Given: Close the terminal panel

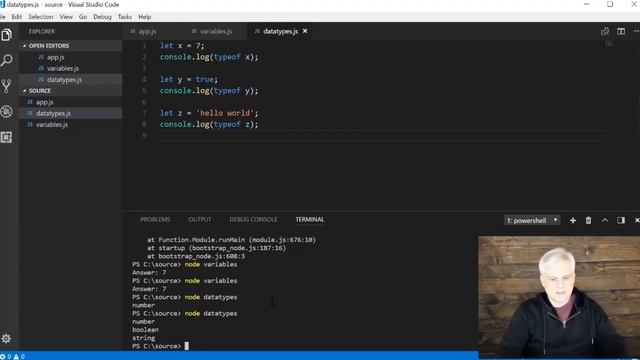Looking at the screenshot, I should [637, 220].
